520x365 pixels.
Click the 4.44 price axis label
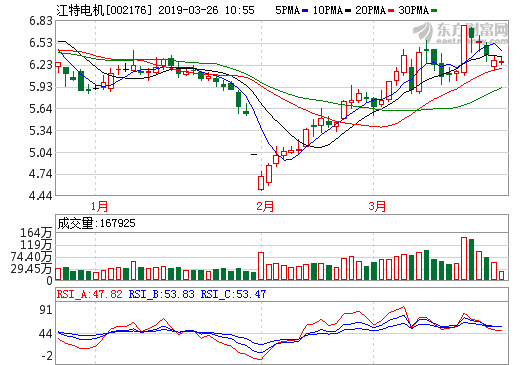click(x=41, y=196)
